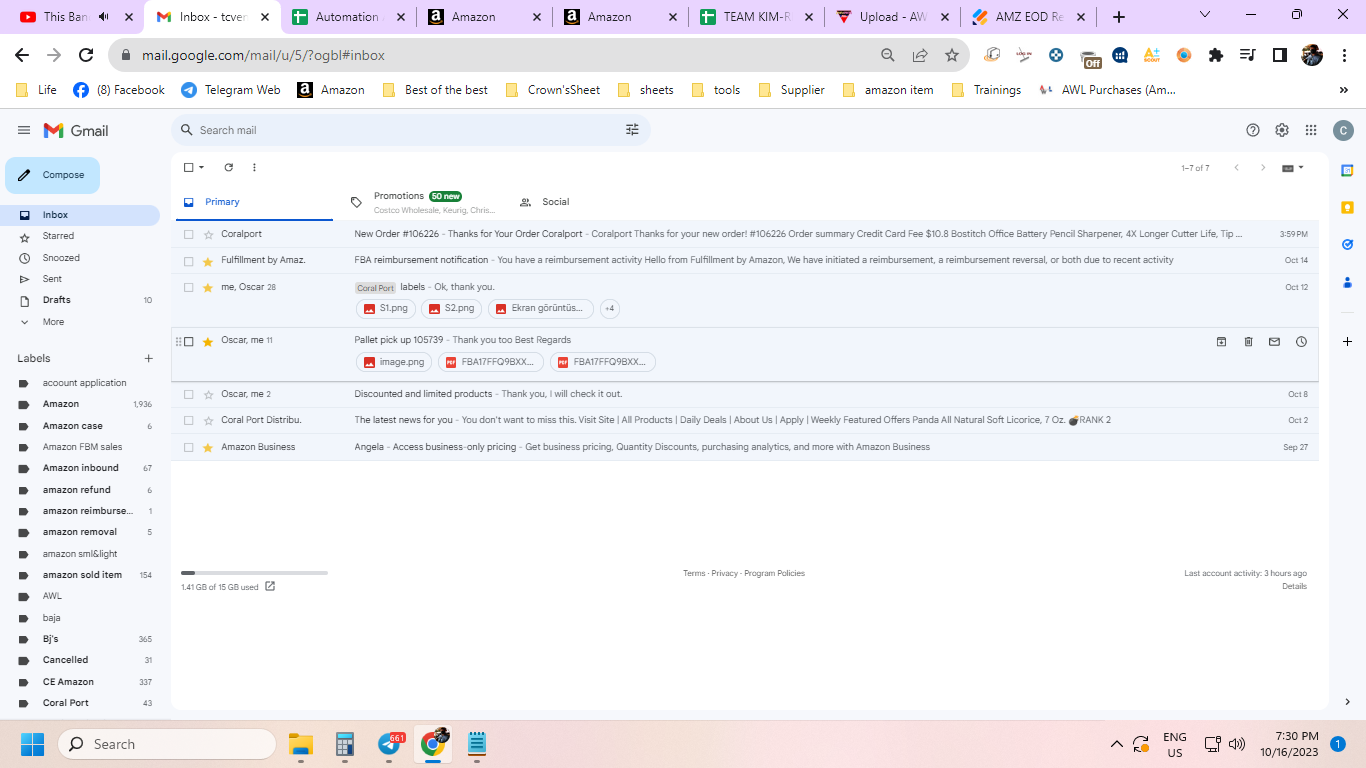Open Calculator from the taskbar
Screen dimensions: 1366x768
[345, 744]
